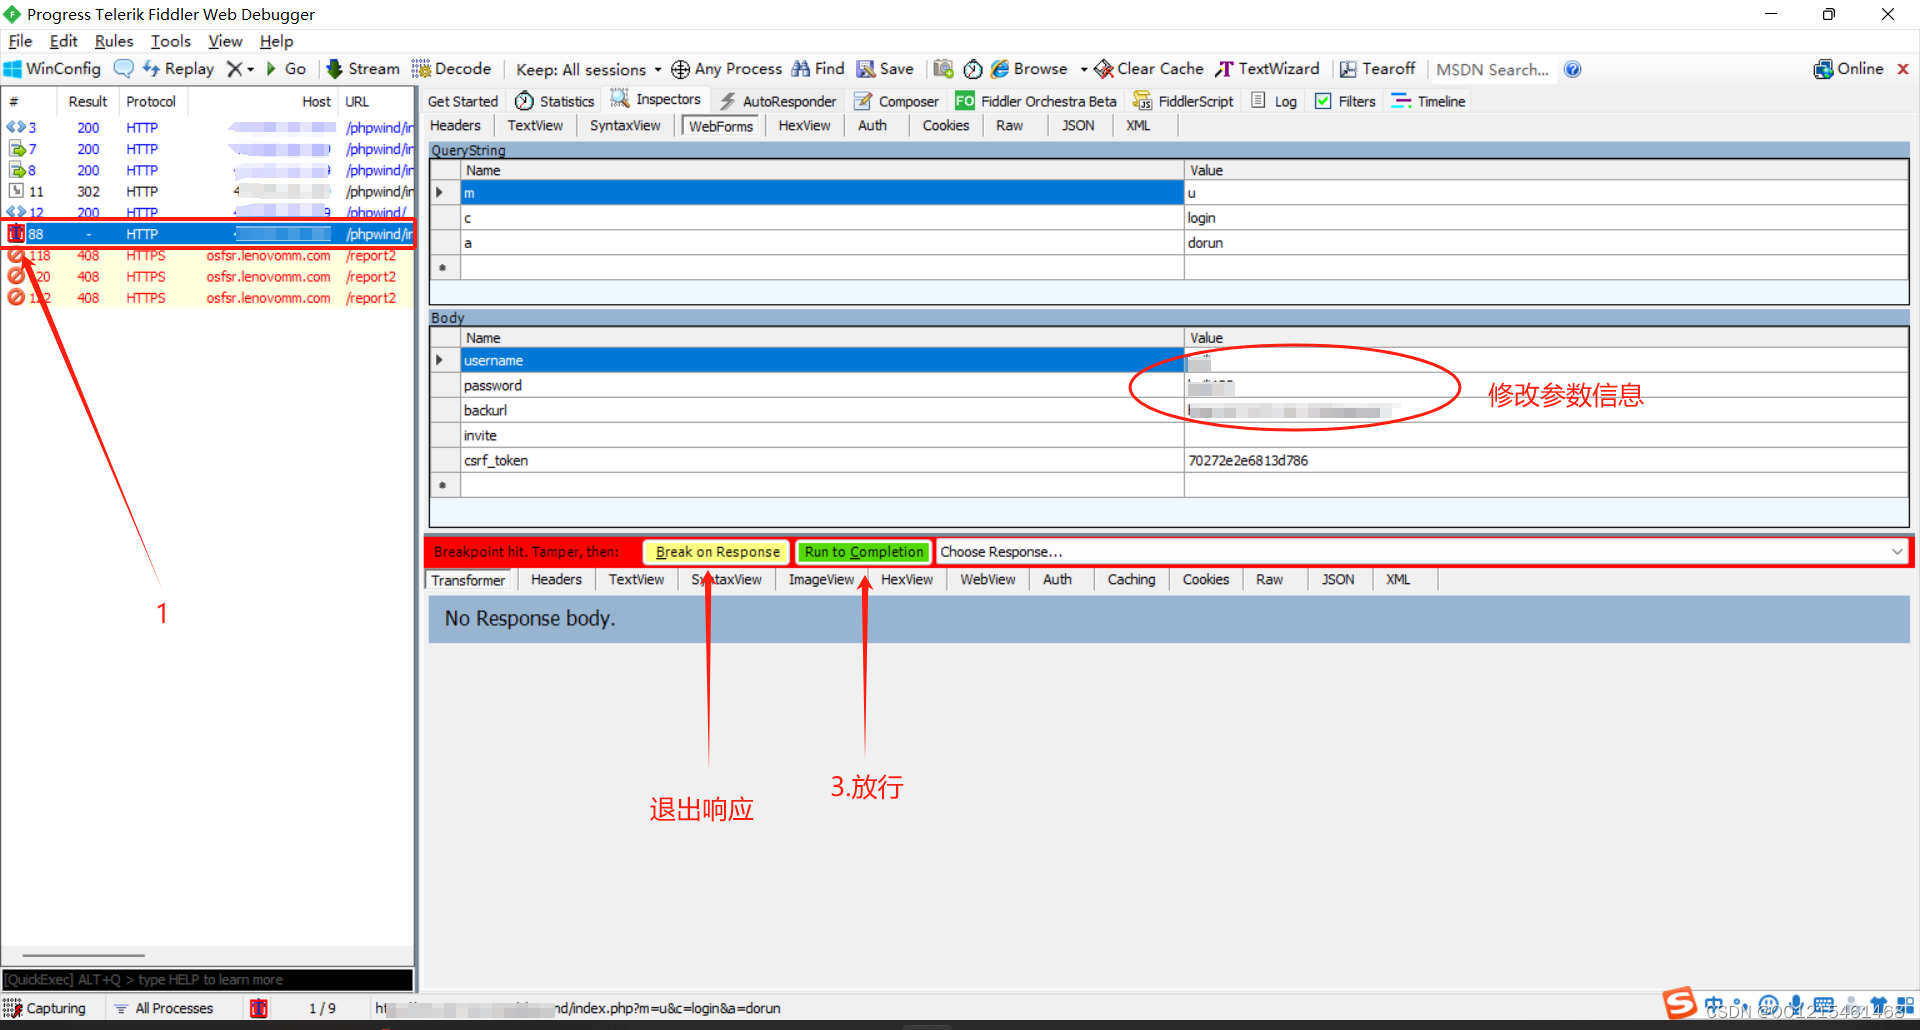The height and width of the screenshot is (1030, 1920).
Task: Click the MSDN Search field
Action: pyautogui.click(x=1492, y=69)
